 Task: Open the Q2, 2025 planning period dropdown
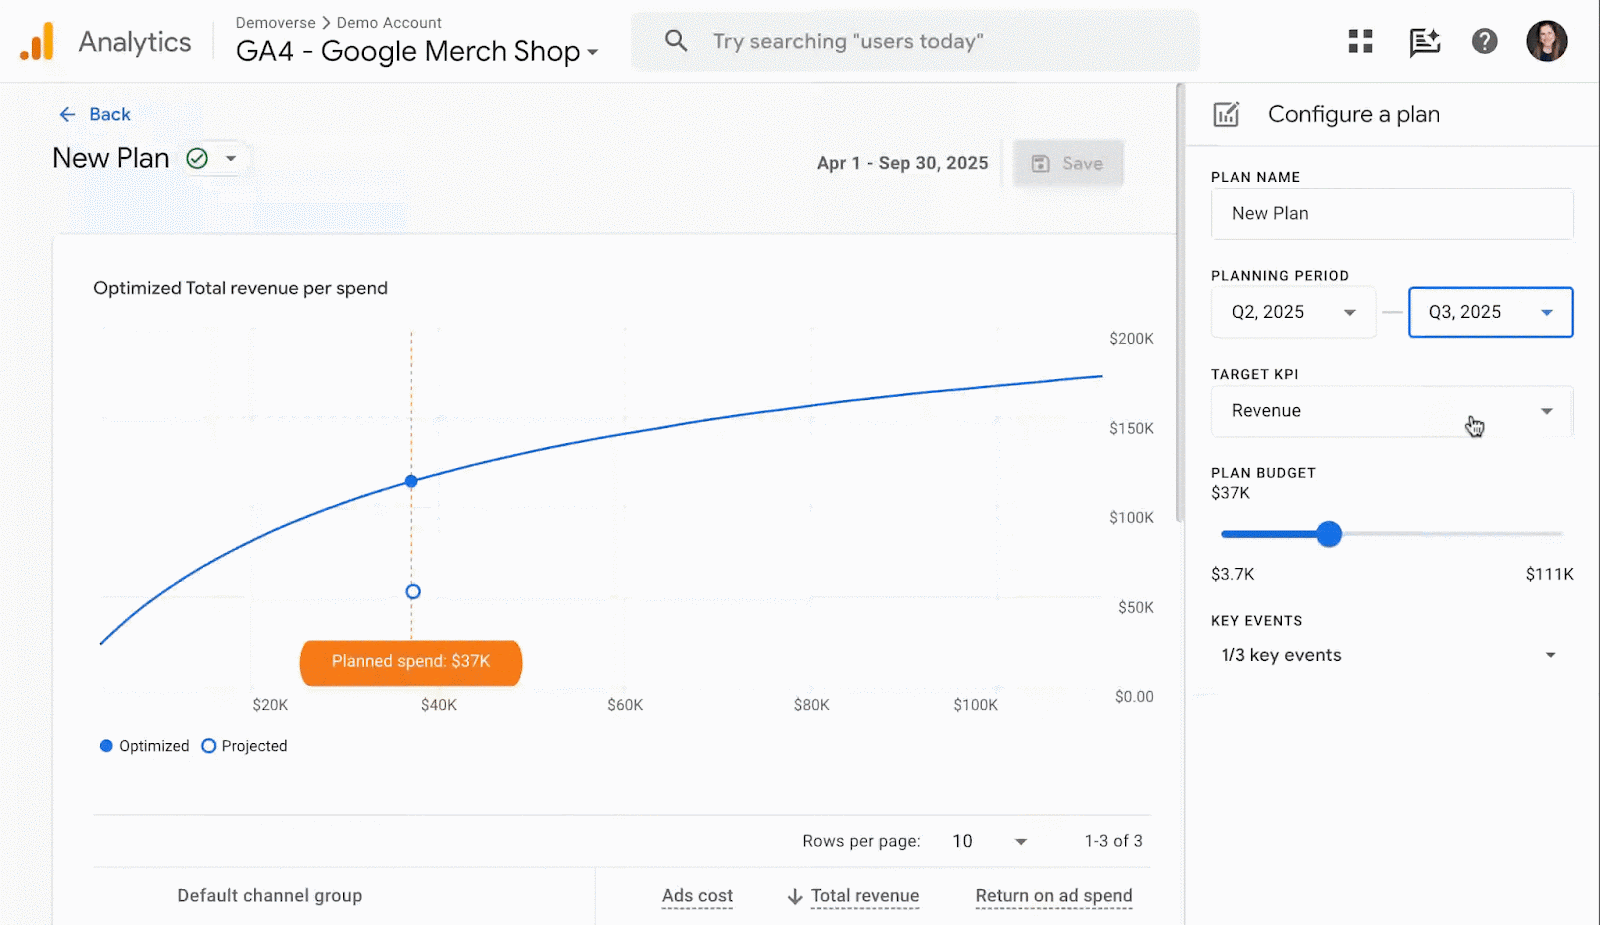pyautogui.click(x=1293, y=311)
